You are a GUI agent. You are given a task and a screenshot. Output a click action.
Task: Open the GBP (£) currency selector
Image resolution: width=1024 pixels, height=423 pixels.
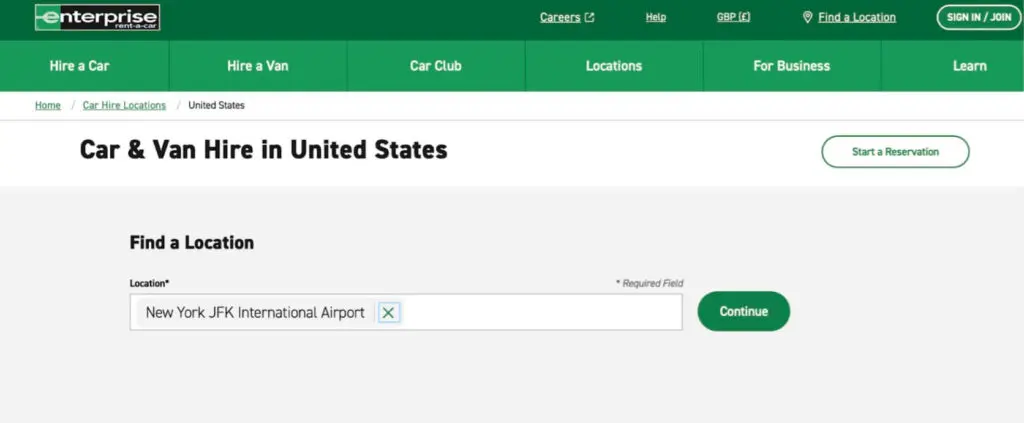(733, 17)
